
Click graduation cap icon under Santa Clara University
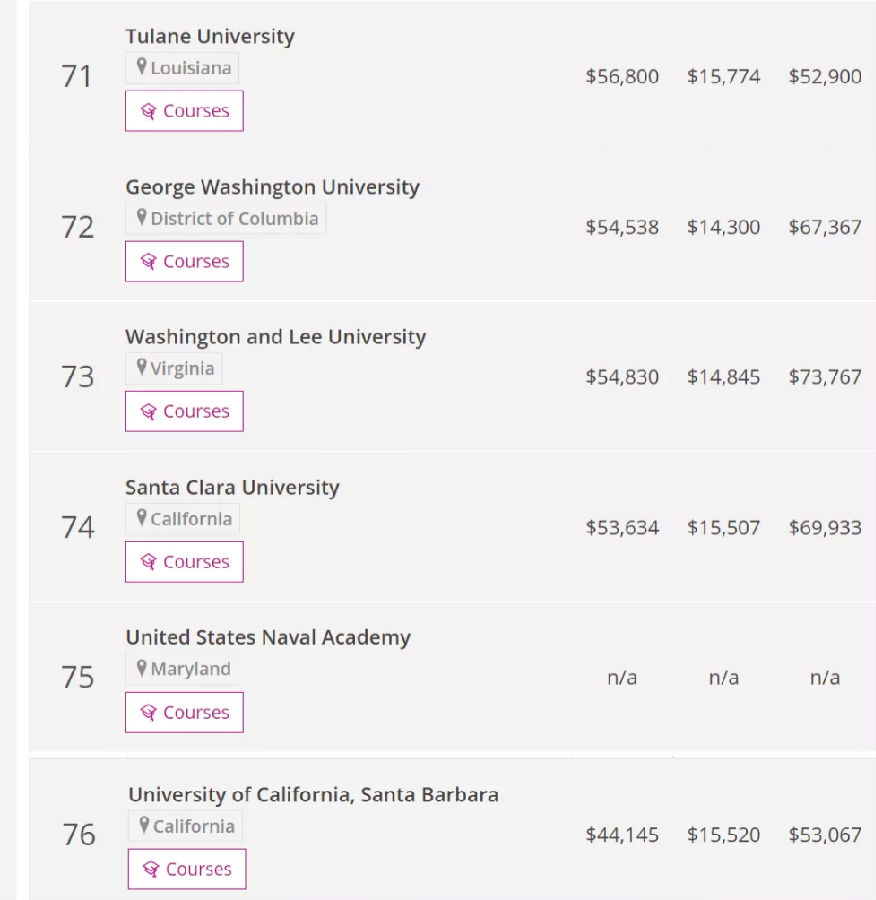click(x=149, y=562)
